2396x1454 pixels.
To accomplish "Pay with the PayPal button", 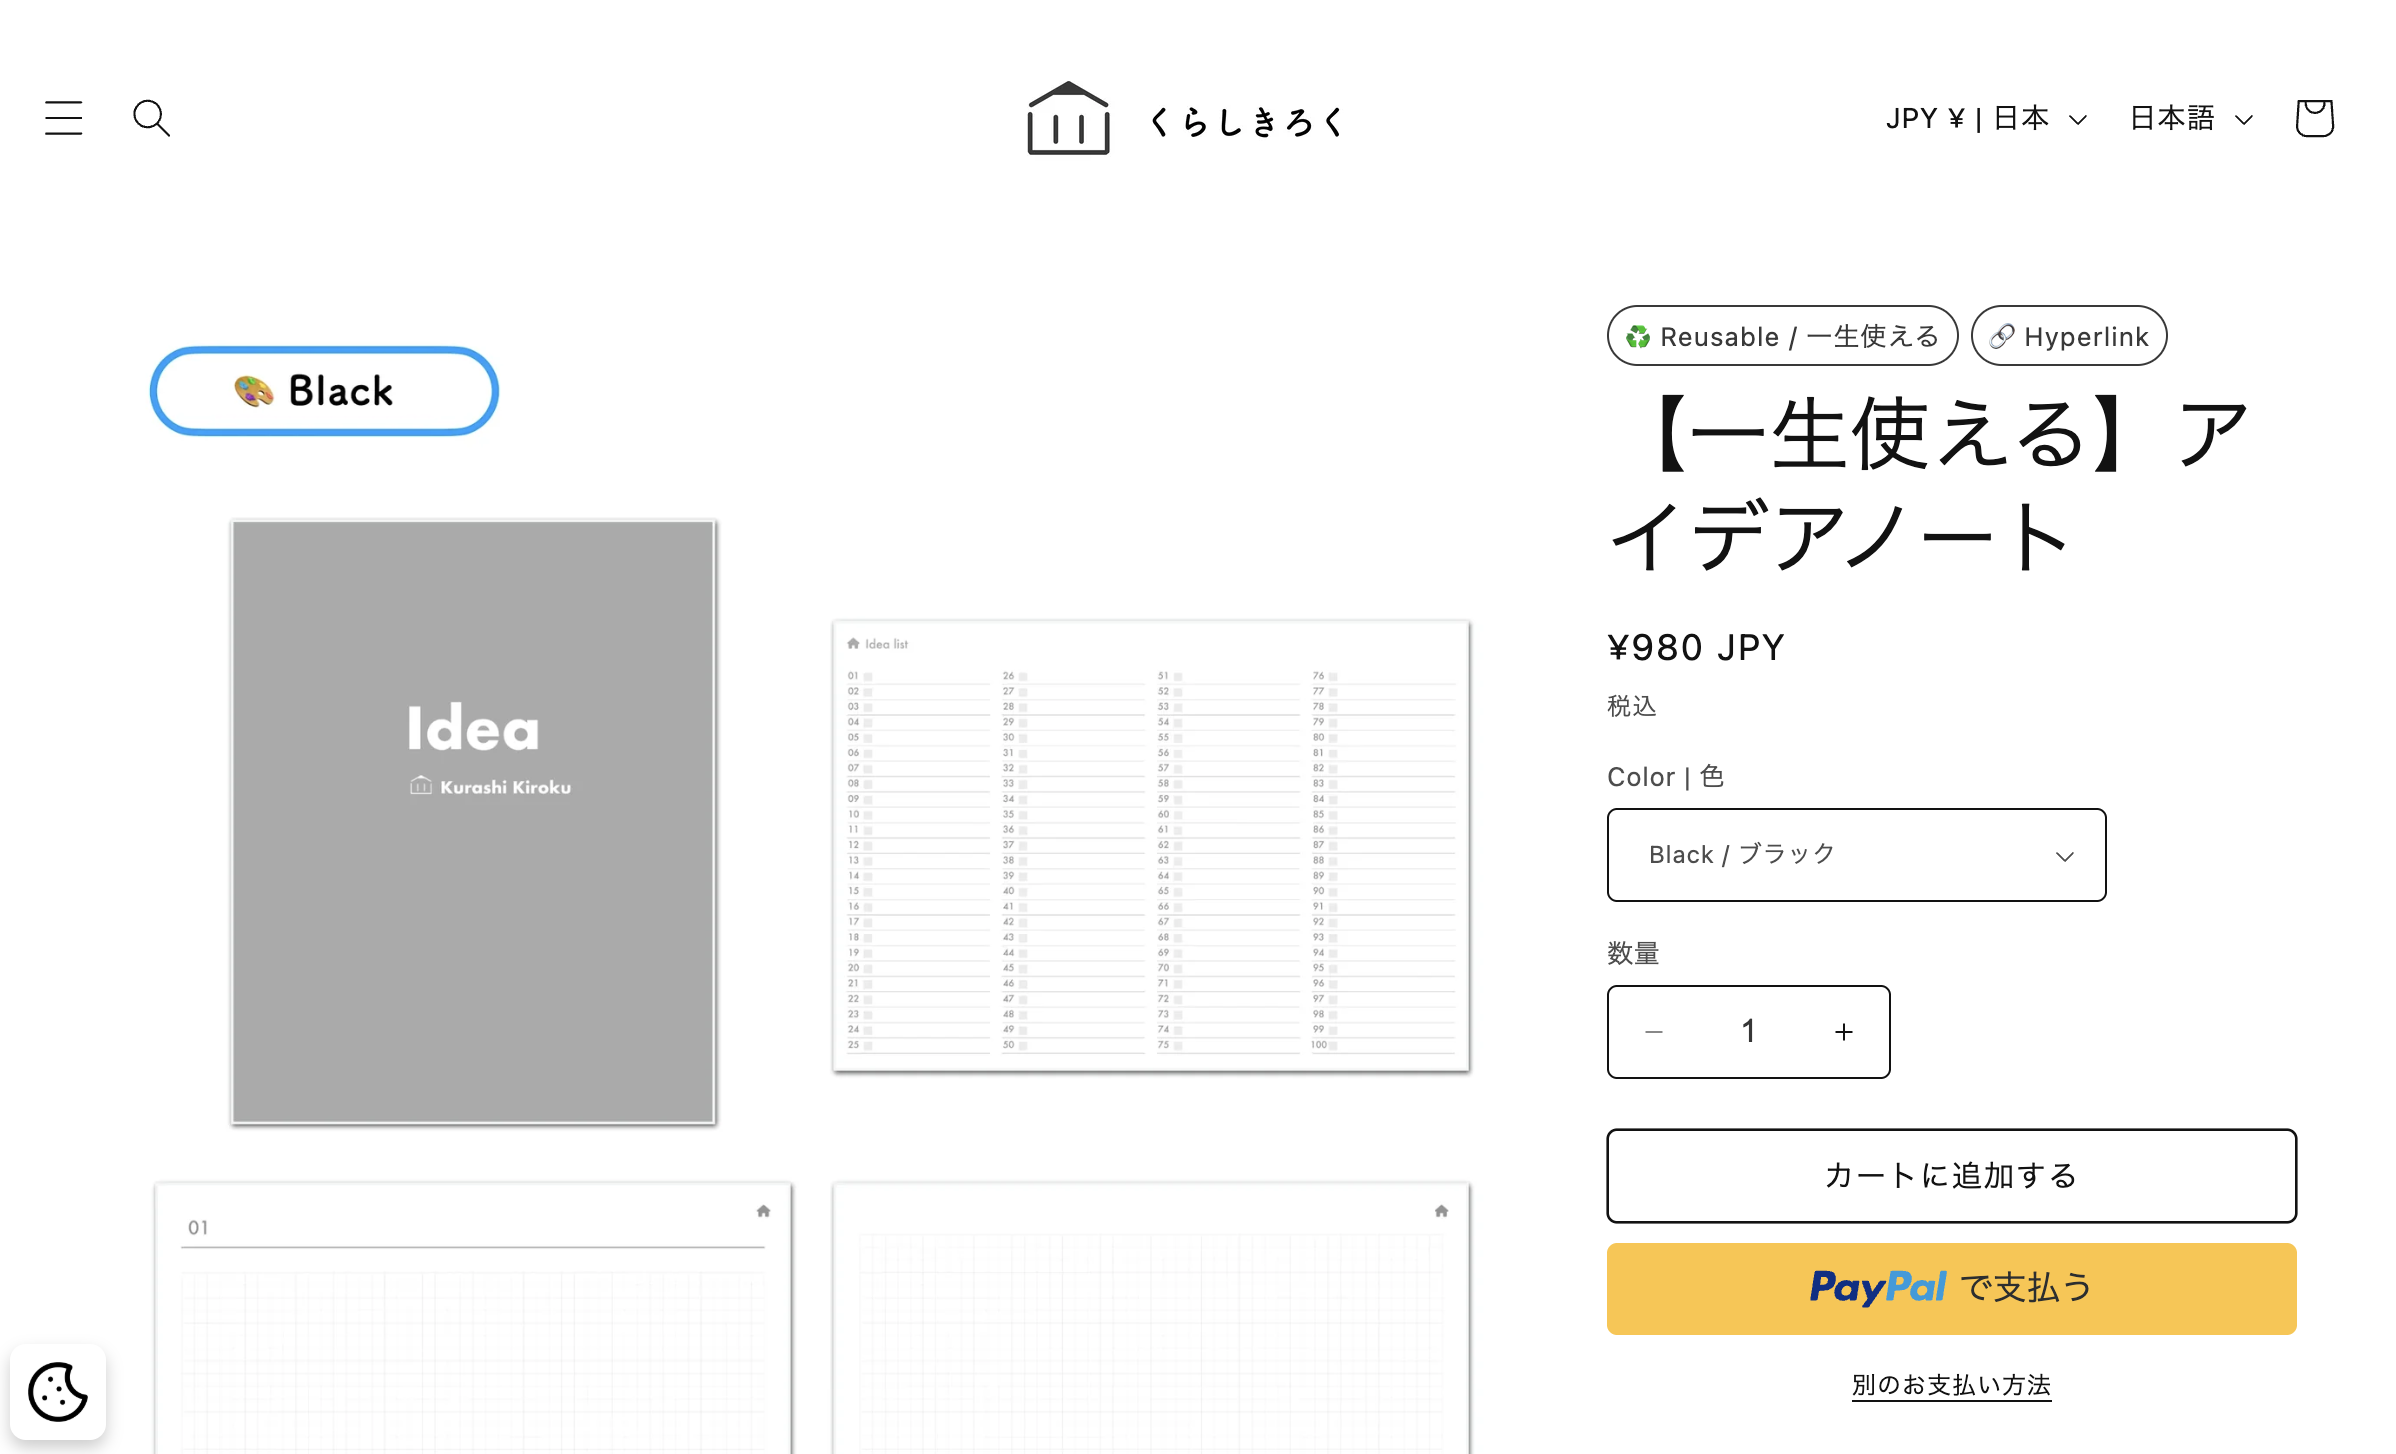I will coord(1951,1288).
